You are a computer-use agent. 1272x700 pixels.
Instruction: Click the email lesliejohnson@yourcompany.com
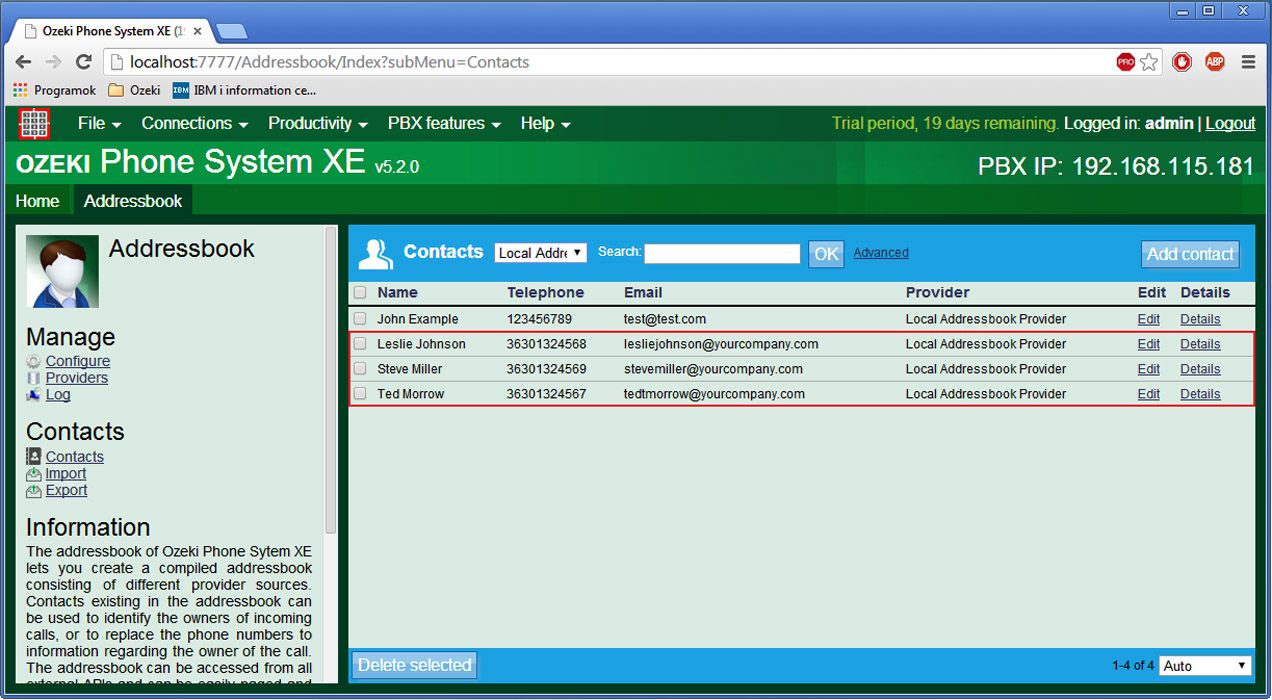click(721, 344)
